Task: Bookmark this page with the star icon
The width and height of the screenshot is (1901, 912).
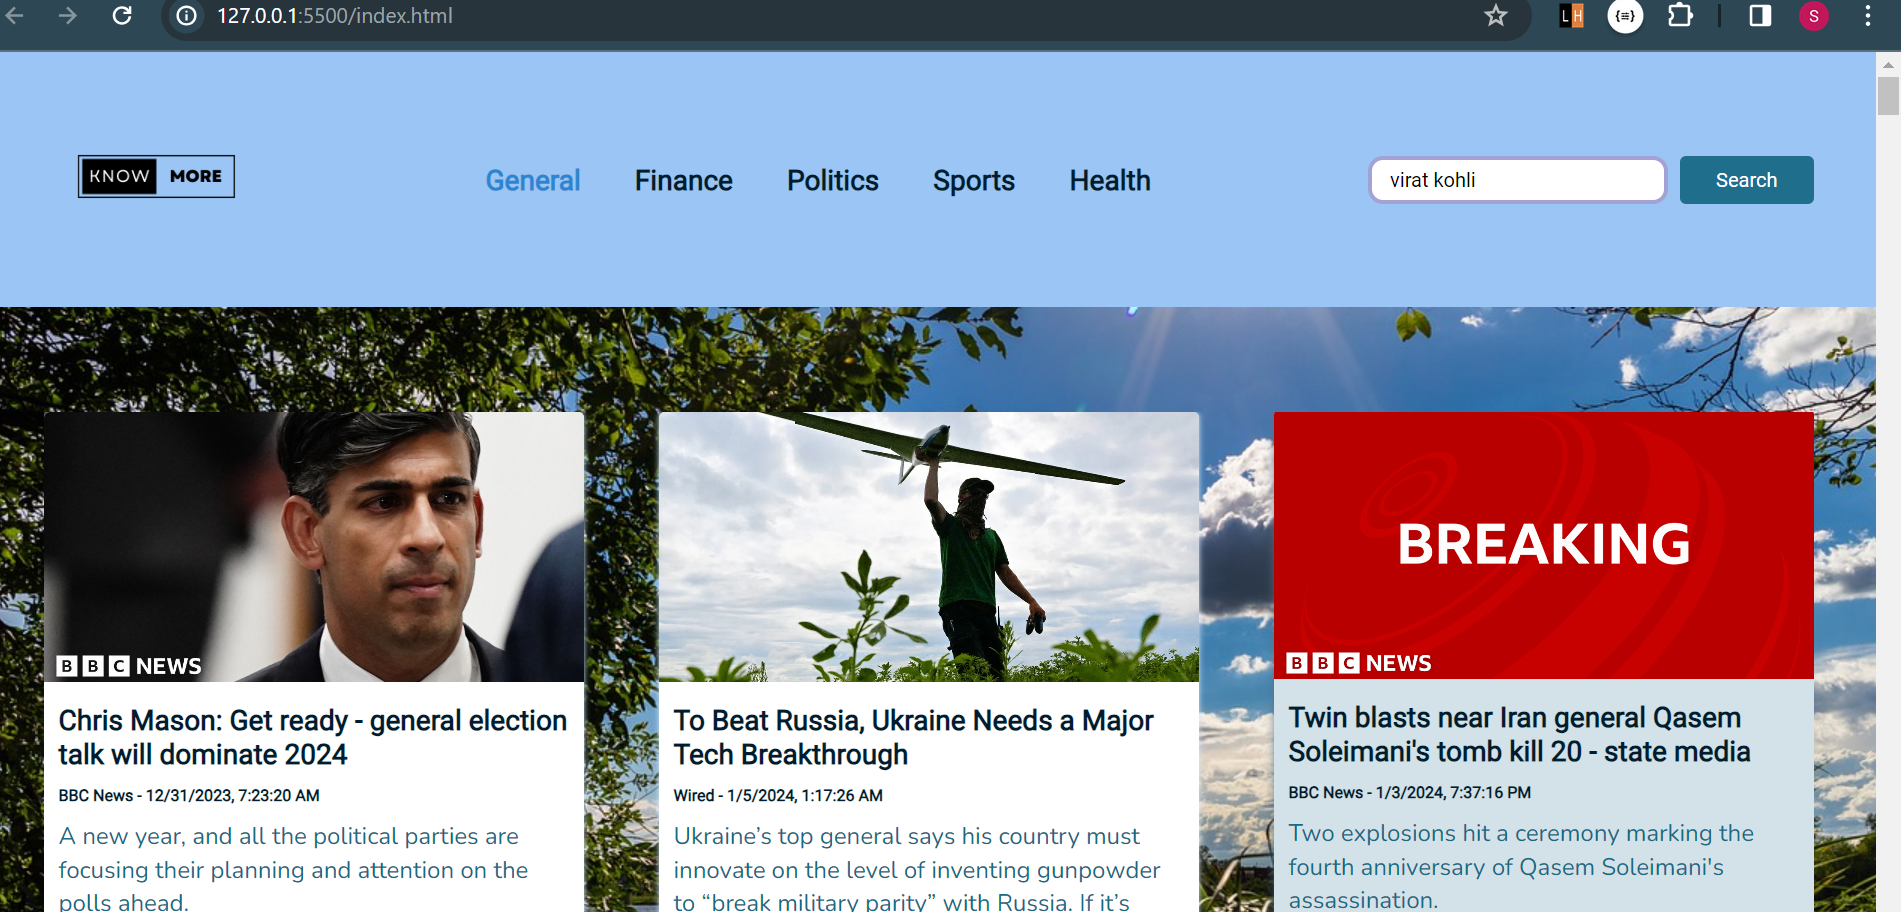Action: tap(1495, 16)
